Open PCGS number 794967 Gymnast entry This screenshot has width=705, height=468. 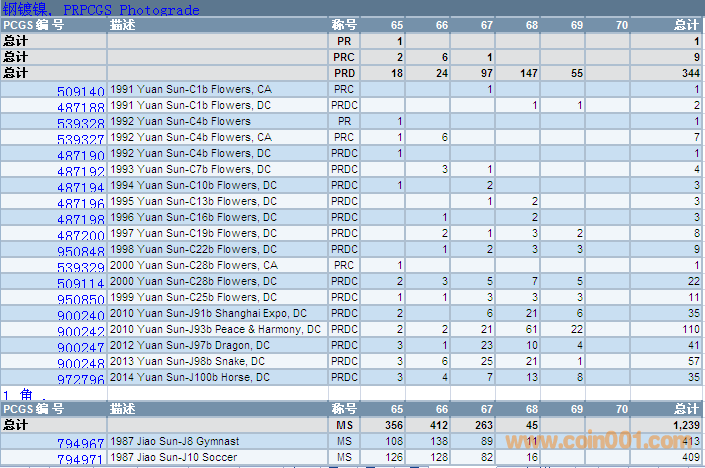coord(81,443)
